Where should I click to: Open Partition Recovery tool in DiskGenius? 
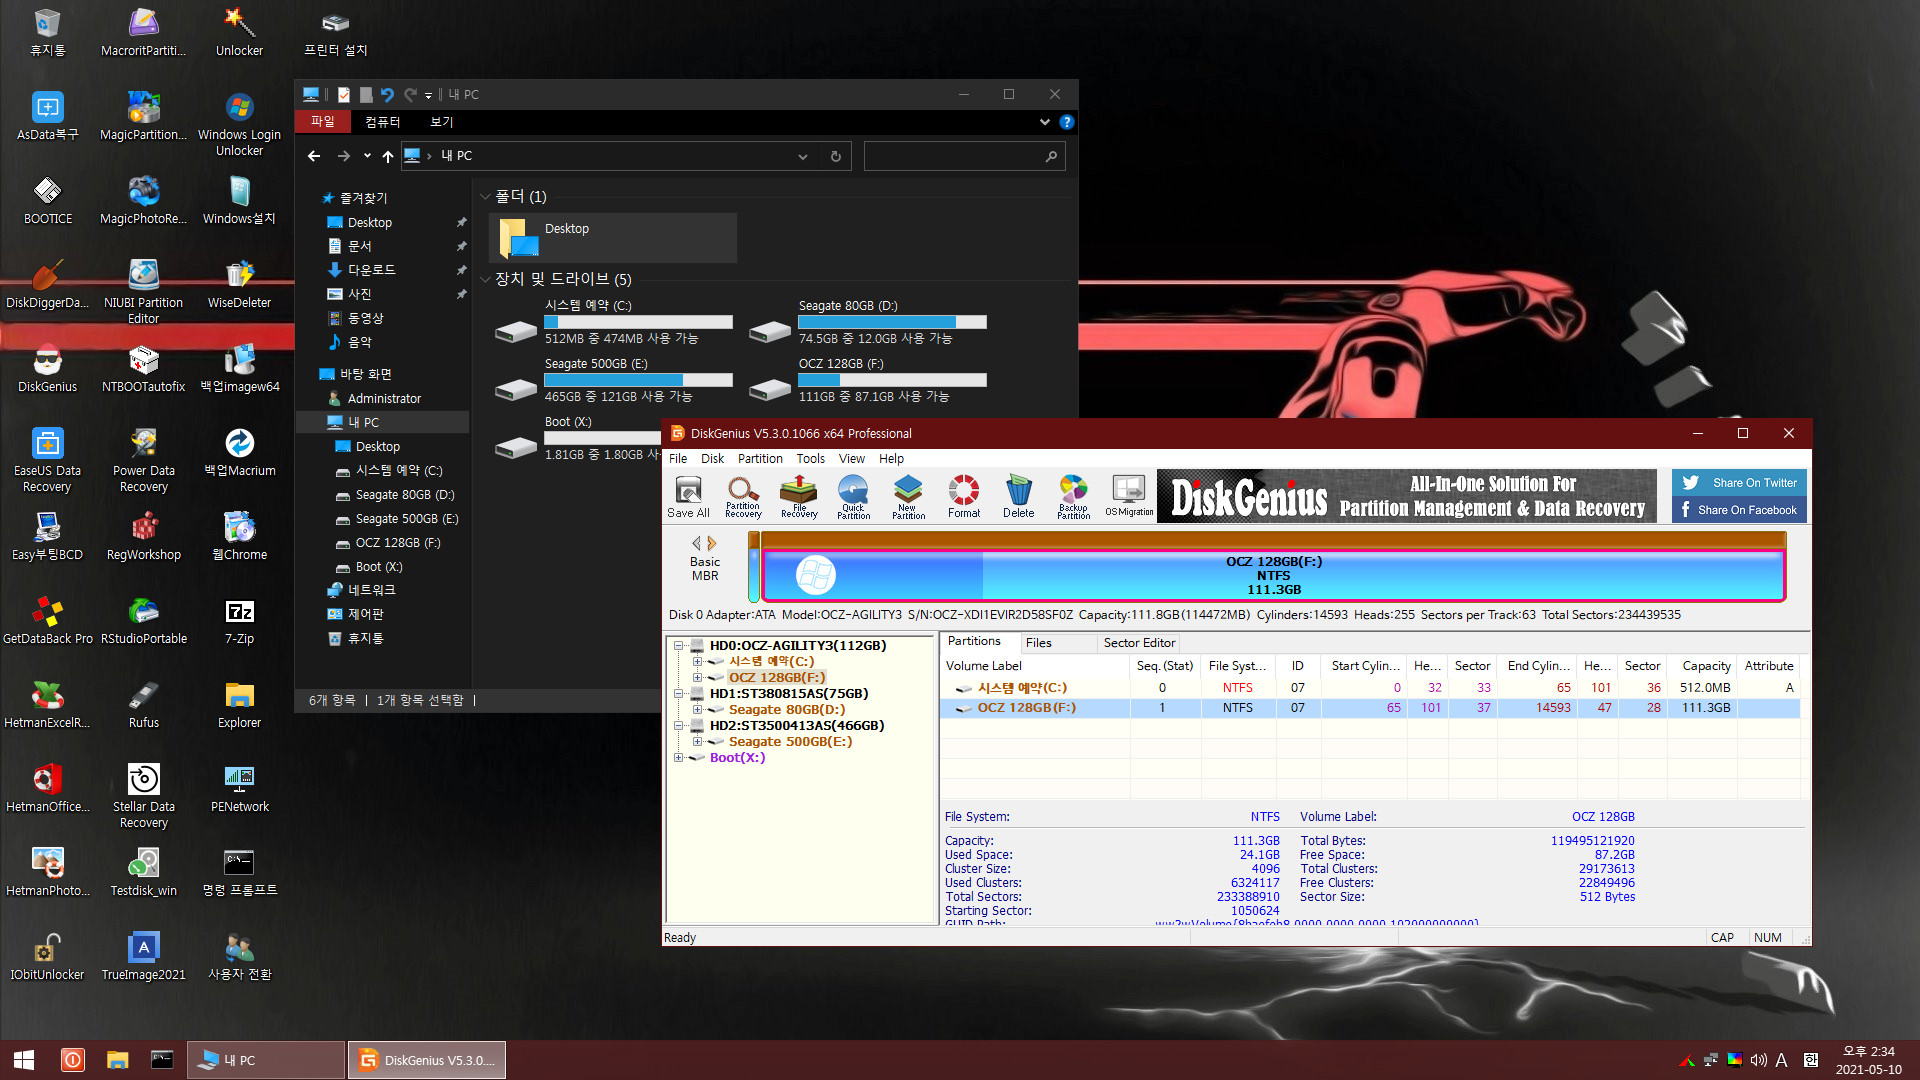[742, 496]
